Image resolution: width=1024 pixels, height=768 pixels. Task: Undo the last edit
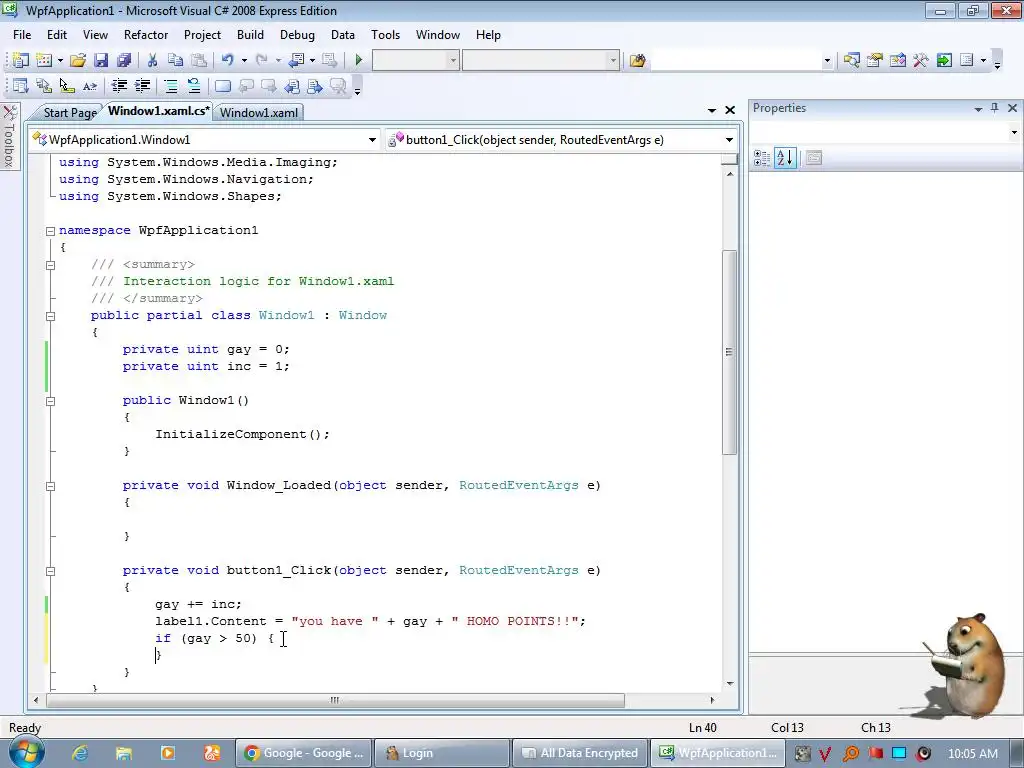(227, 60)
